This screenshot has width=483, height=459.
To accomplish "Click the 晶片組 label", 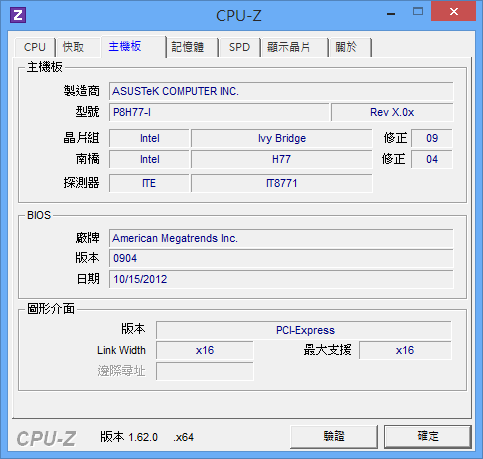I will pyautogui.click(x=82, y=138).
